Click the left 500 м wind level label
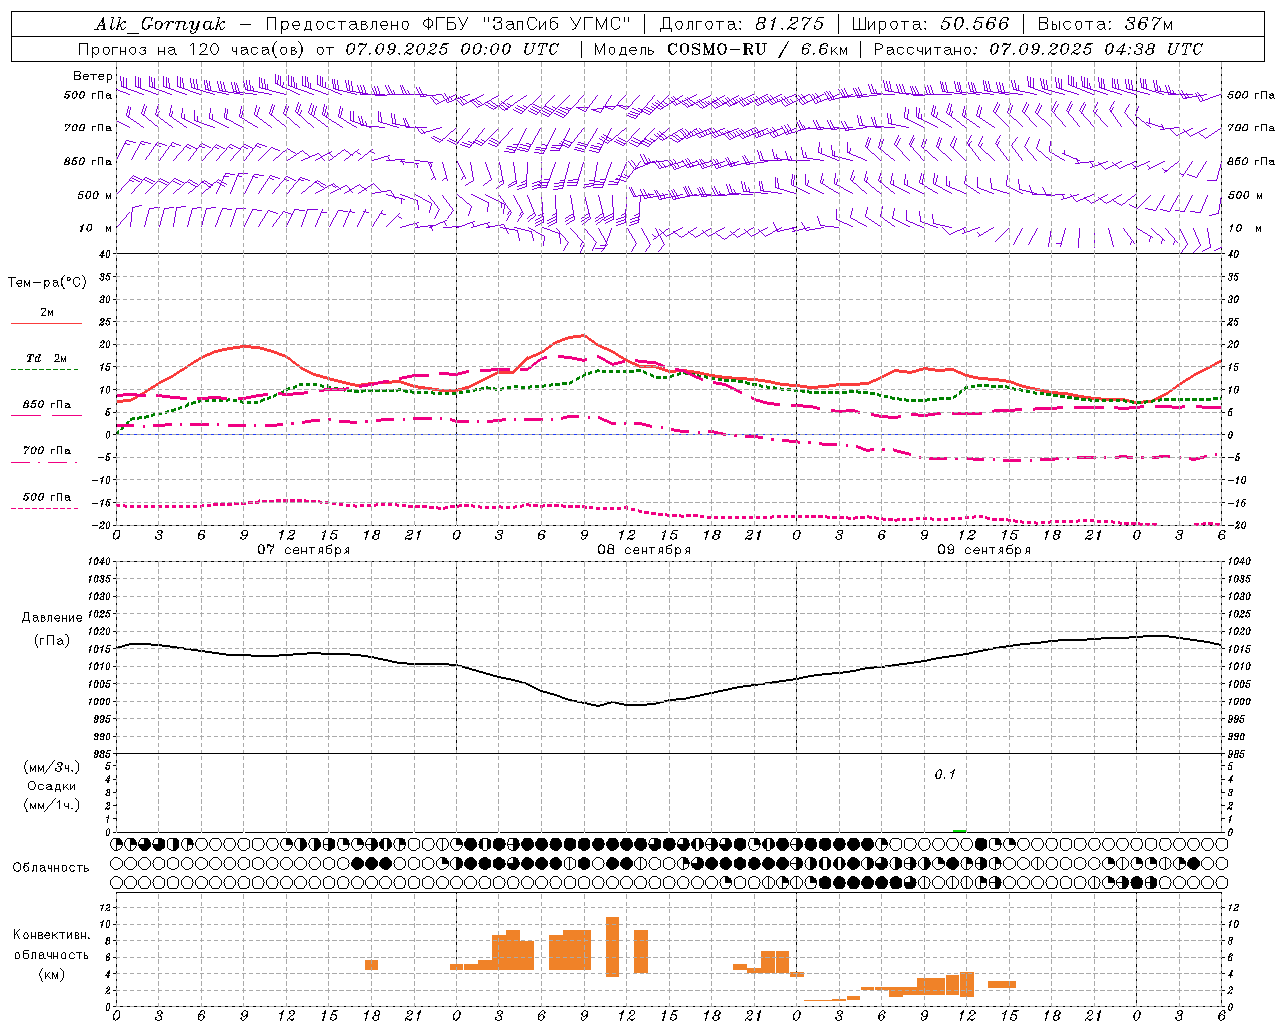Viewport: 1280px width, 1024px height. pyautogui.click(x=95, y=195)
